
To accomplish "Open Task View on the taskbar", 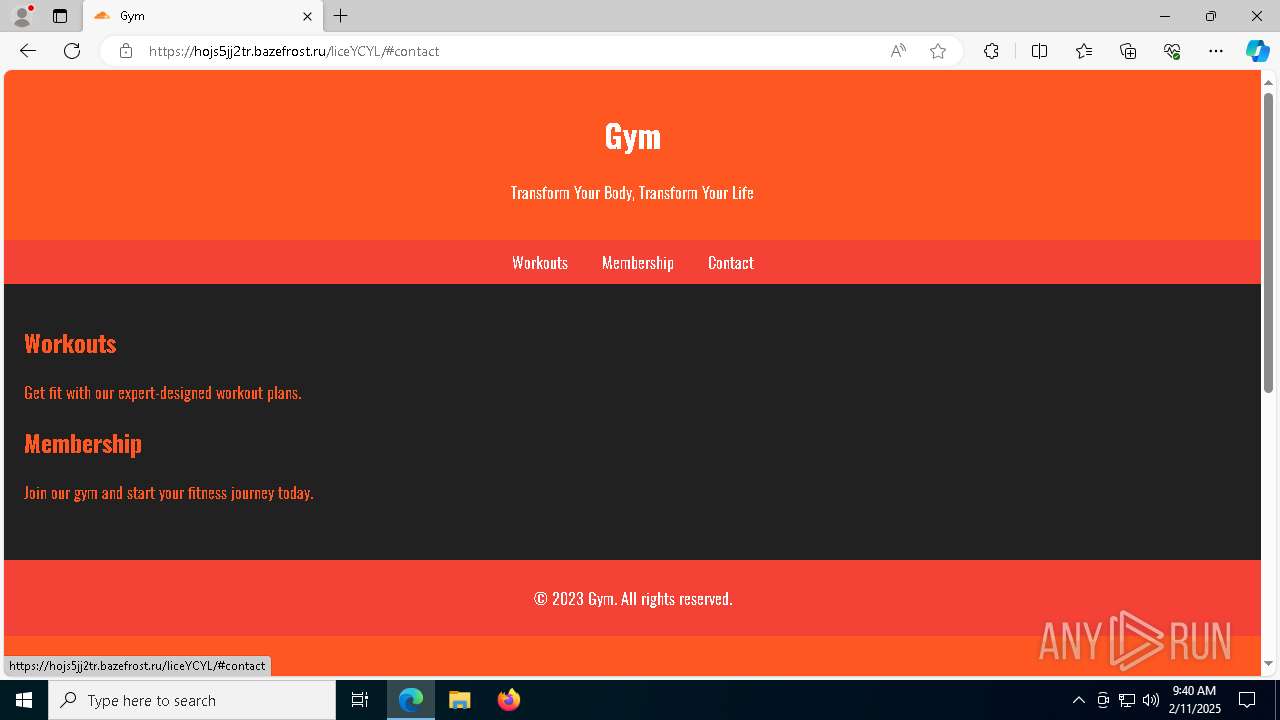I will click(x=360, y=700).
